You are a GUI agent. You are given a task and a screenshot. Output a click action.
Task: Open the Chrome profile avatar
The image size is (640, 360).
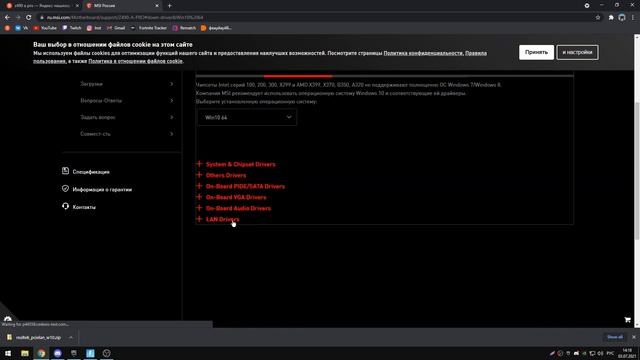click(622, 18)
